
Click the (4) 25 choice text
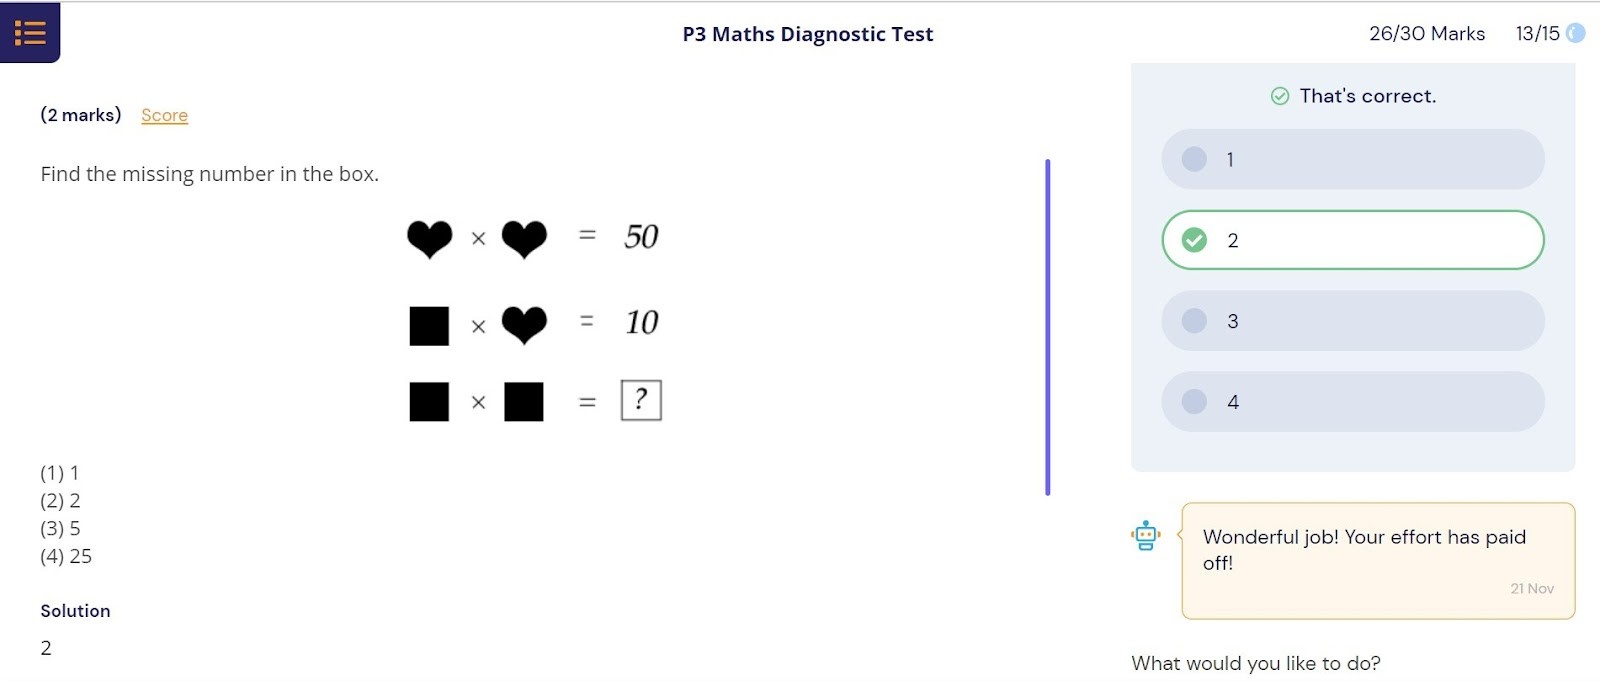(66, 556)
